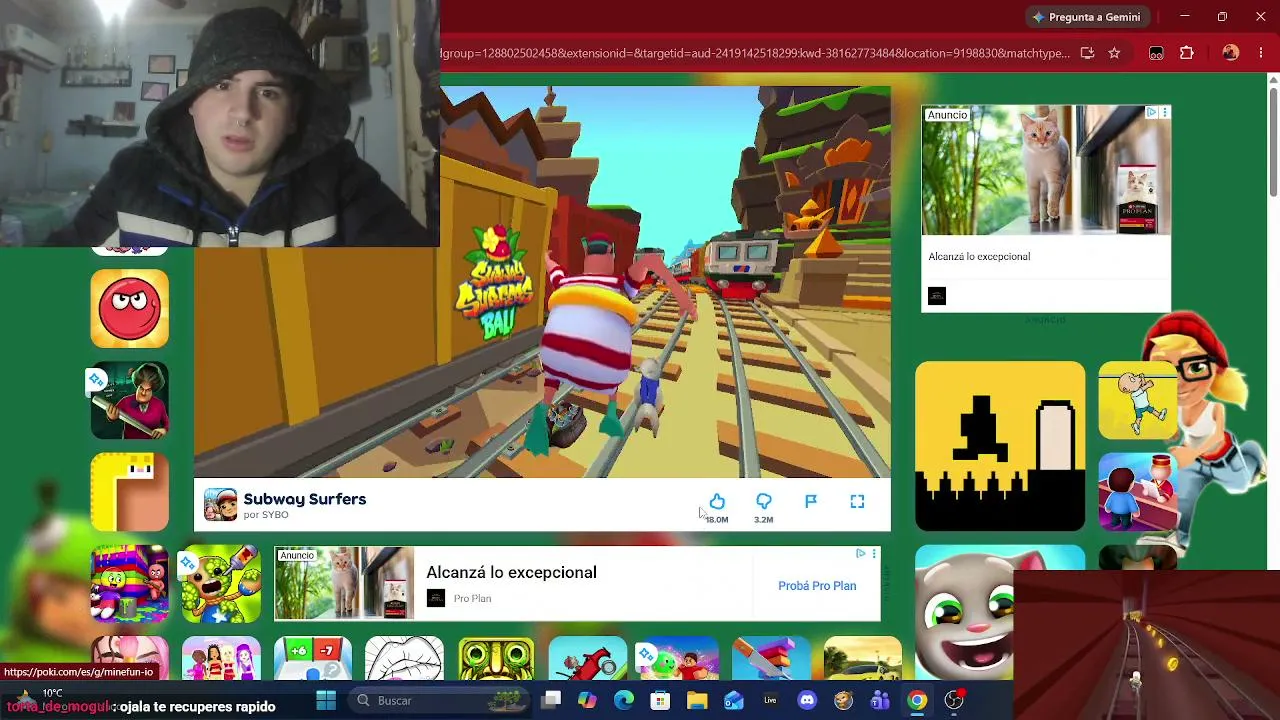Open AdChoices info on the banner ad
Image resolution: width=1280 pixels, height=720 pixels.
pos(860,553)
